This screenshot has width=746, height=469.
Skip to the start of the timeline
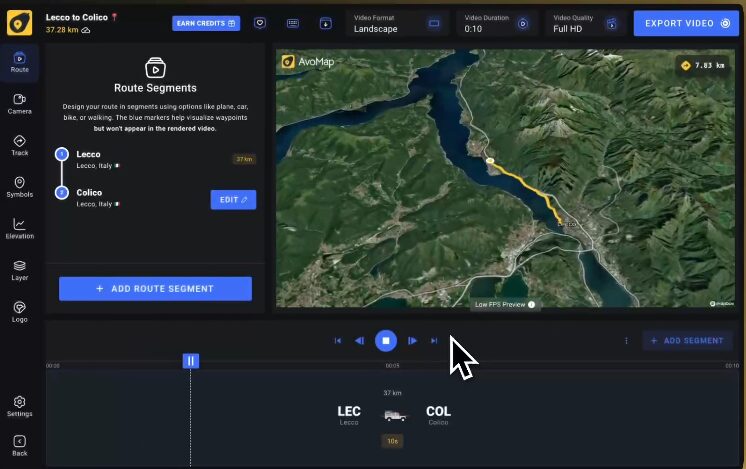tap(338, 341)
